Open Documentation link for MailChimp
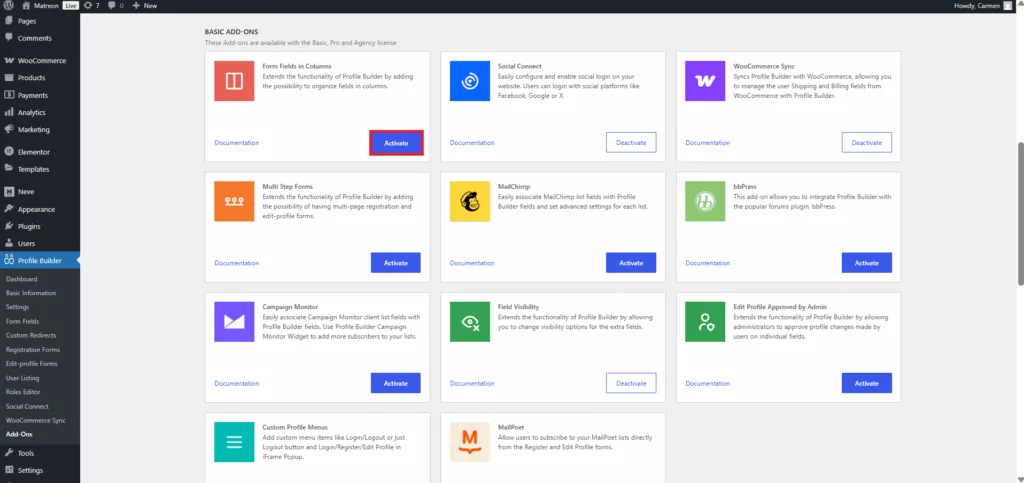 pos(472,263)
